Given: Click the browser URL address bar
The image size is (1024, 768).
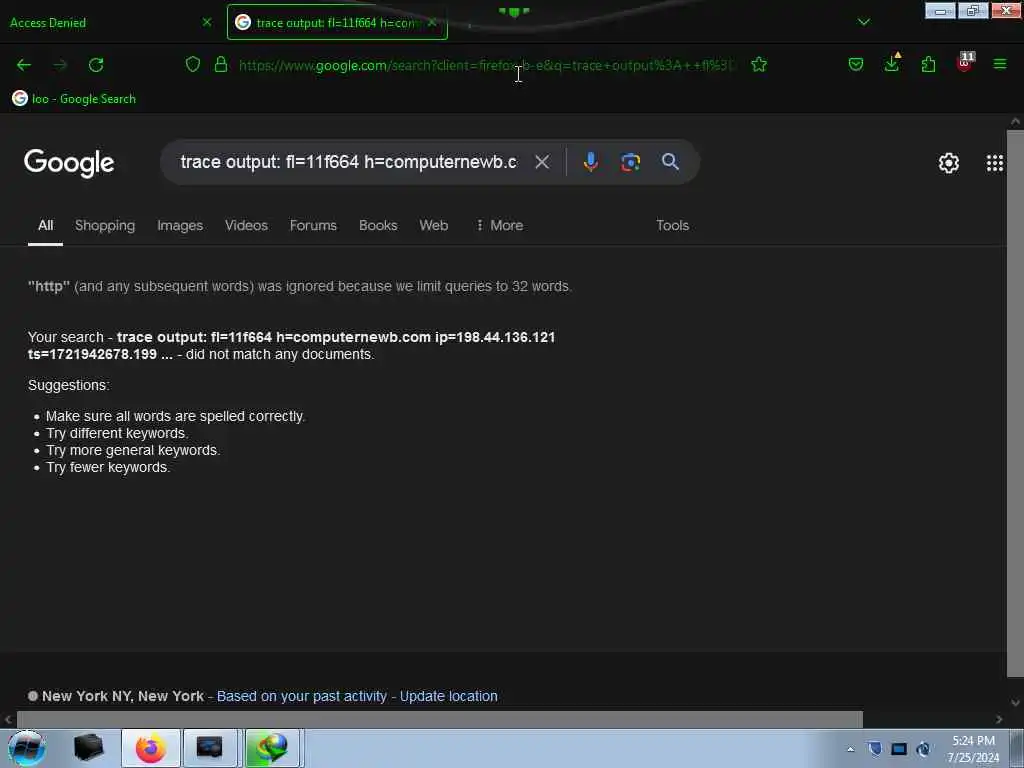Looking at the screenshot, I should tap(486, 65).
